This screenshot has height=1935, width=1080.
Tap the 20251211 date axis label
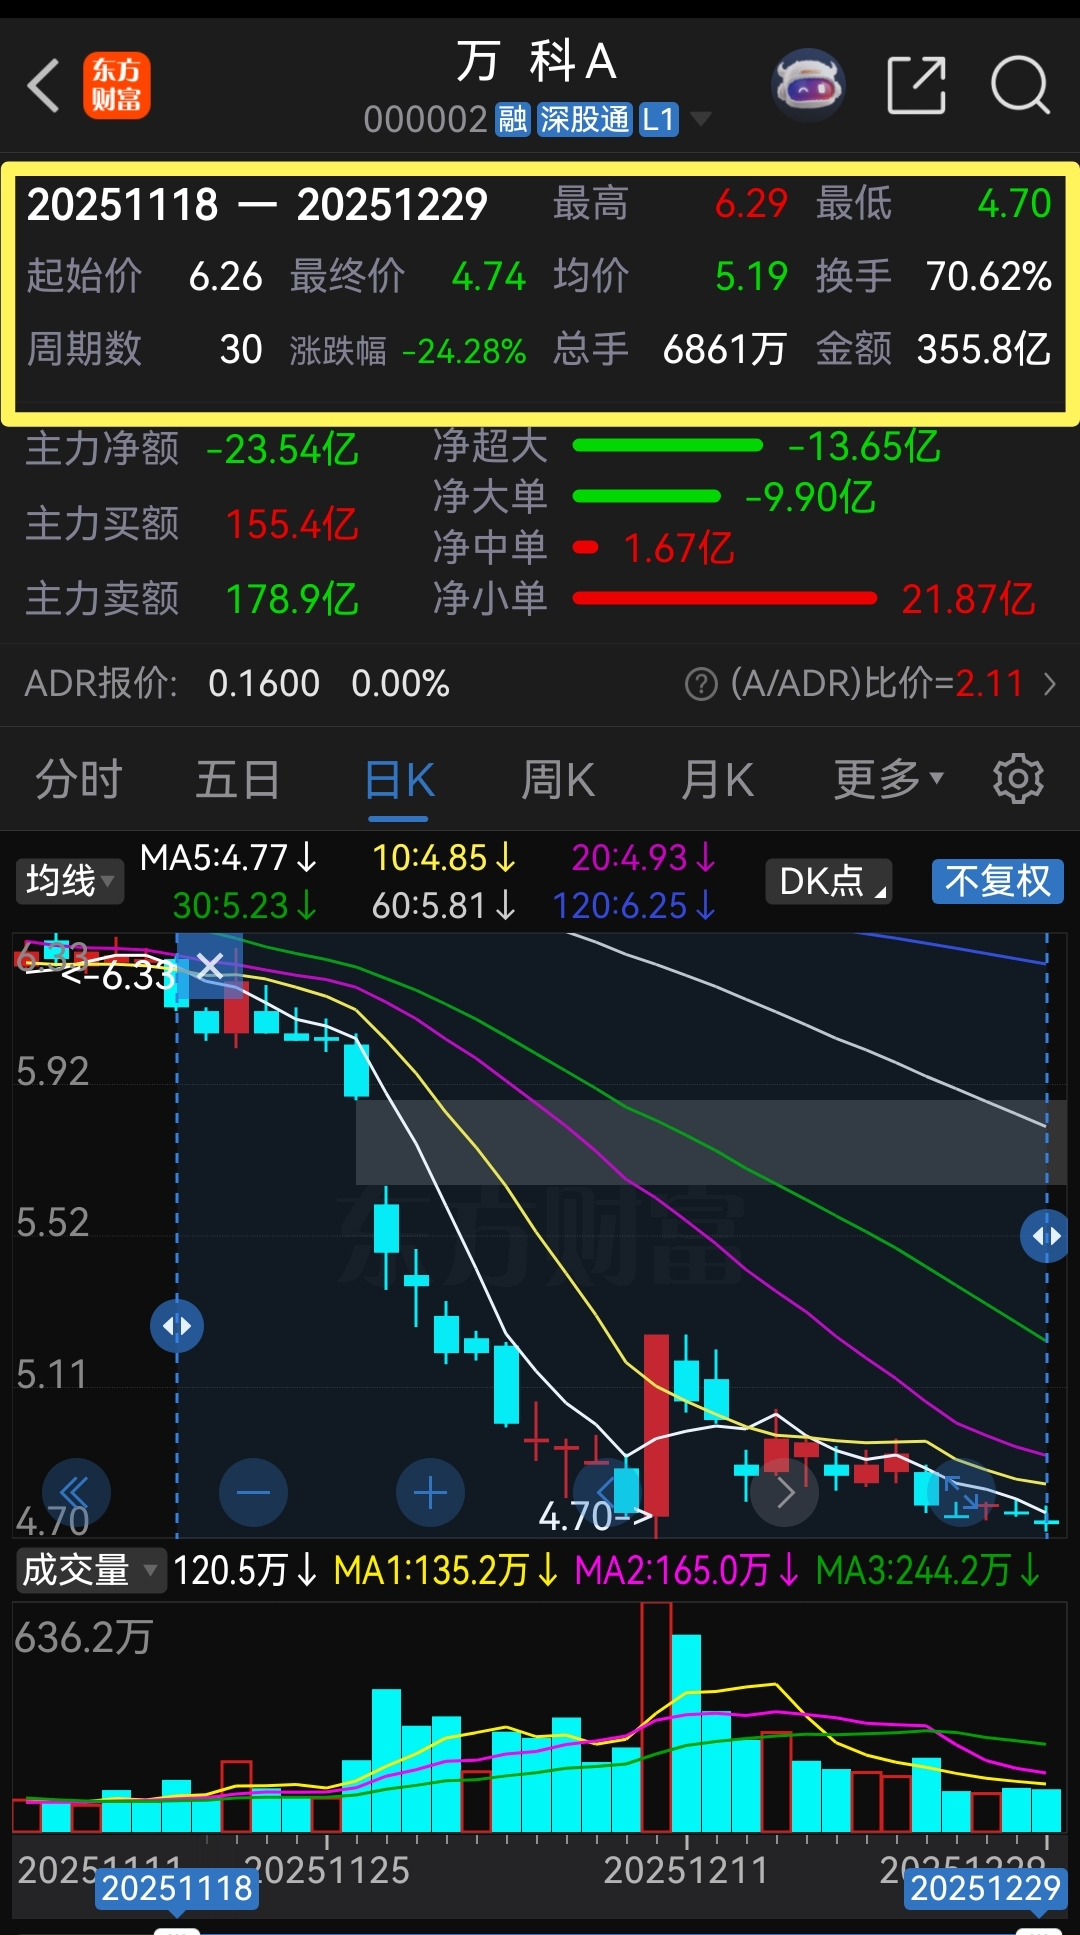pos(686,1871)
